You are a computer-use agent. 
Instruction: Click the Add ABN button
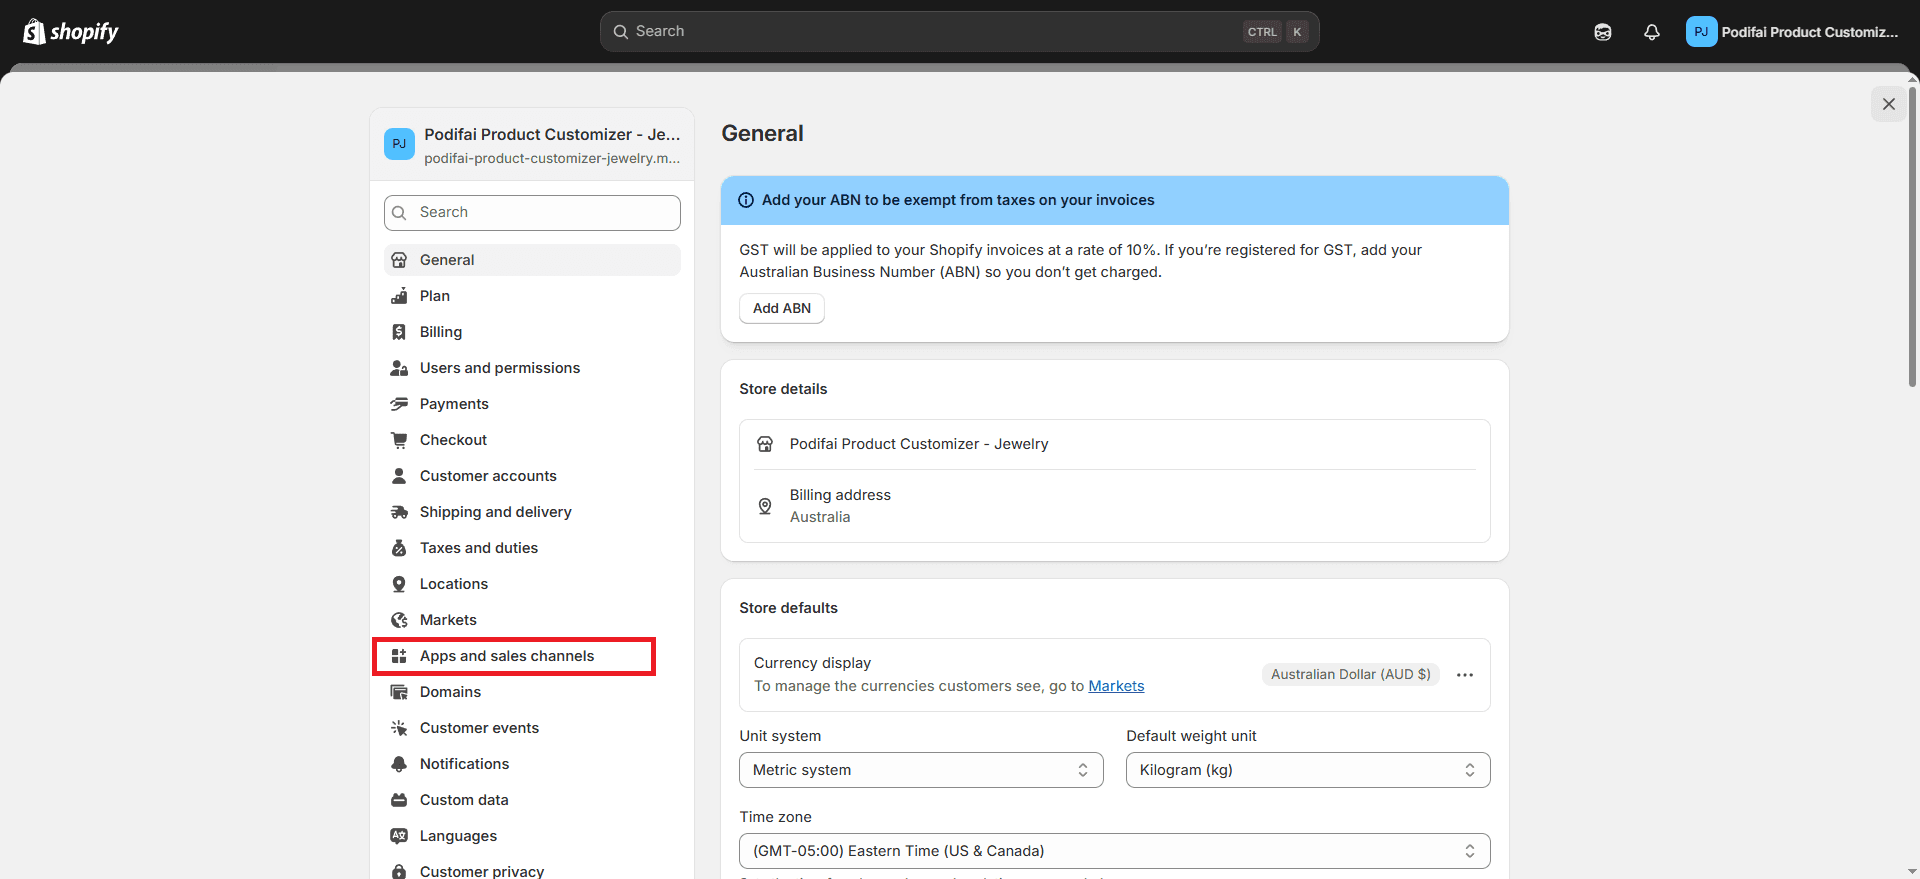pos(782,308)
